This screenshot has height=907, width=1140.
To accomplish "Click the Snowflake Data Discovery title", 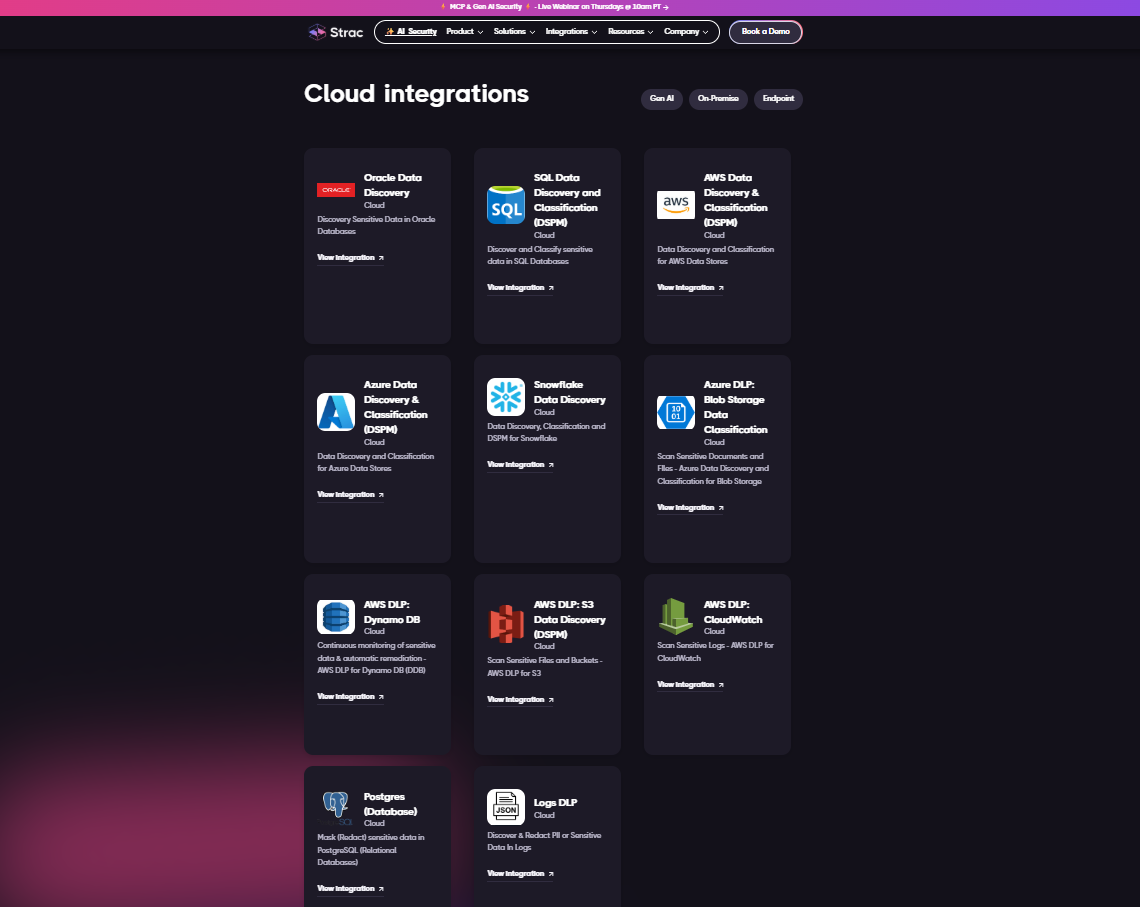I will pos(569,392).
